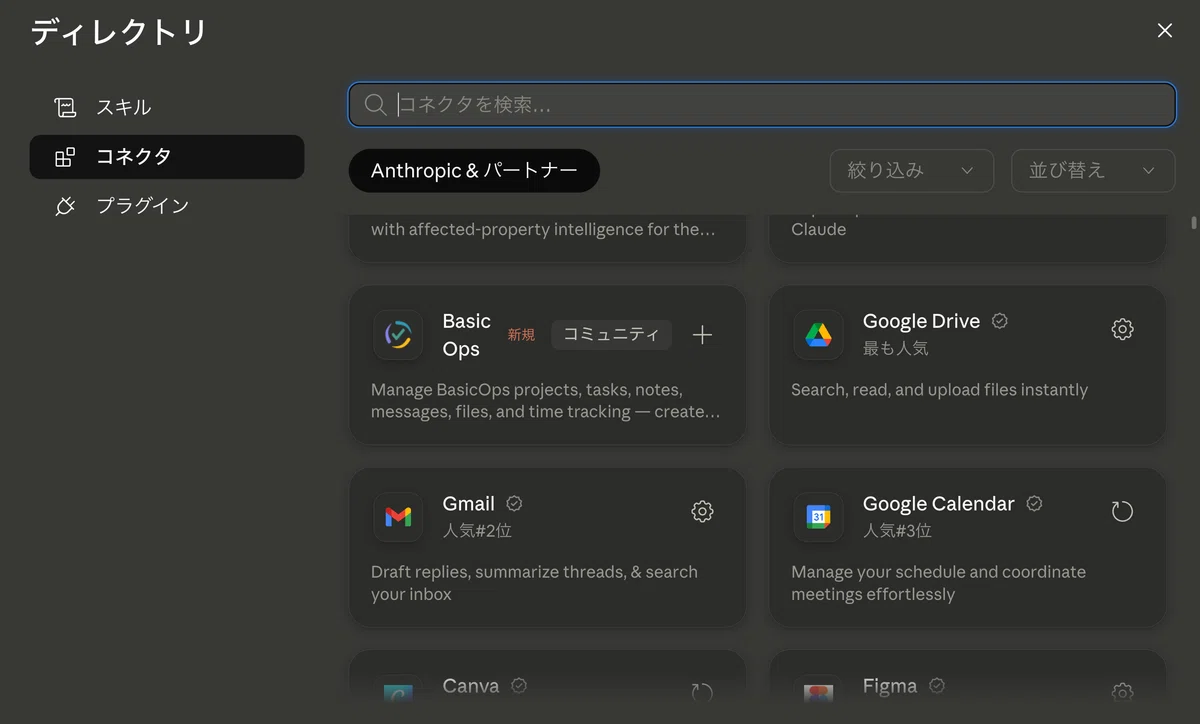Click the Canva refresh icon
1200x724 pixels.
703,692
